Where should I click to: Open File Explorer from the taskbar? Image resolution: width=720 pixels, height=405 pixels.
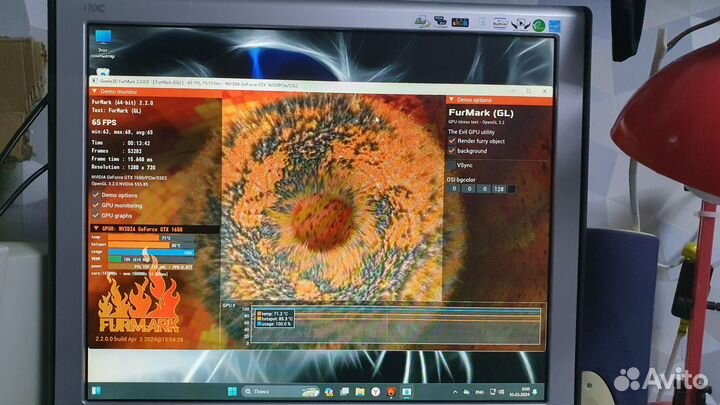point(358,390)
